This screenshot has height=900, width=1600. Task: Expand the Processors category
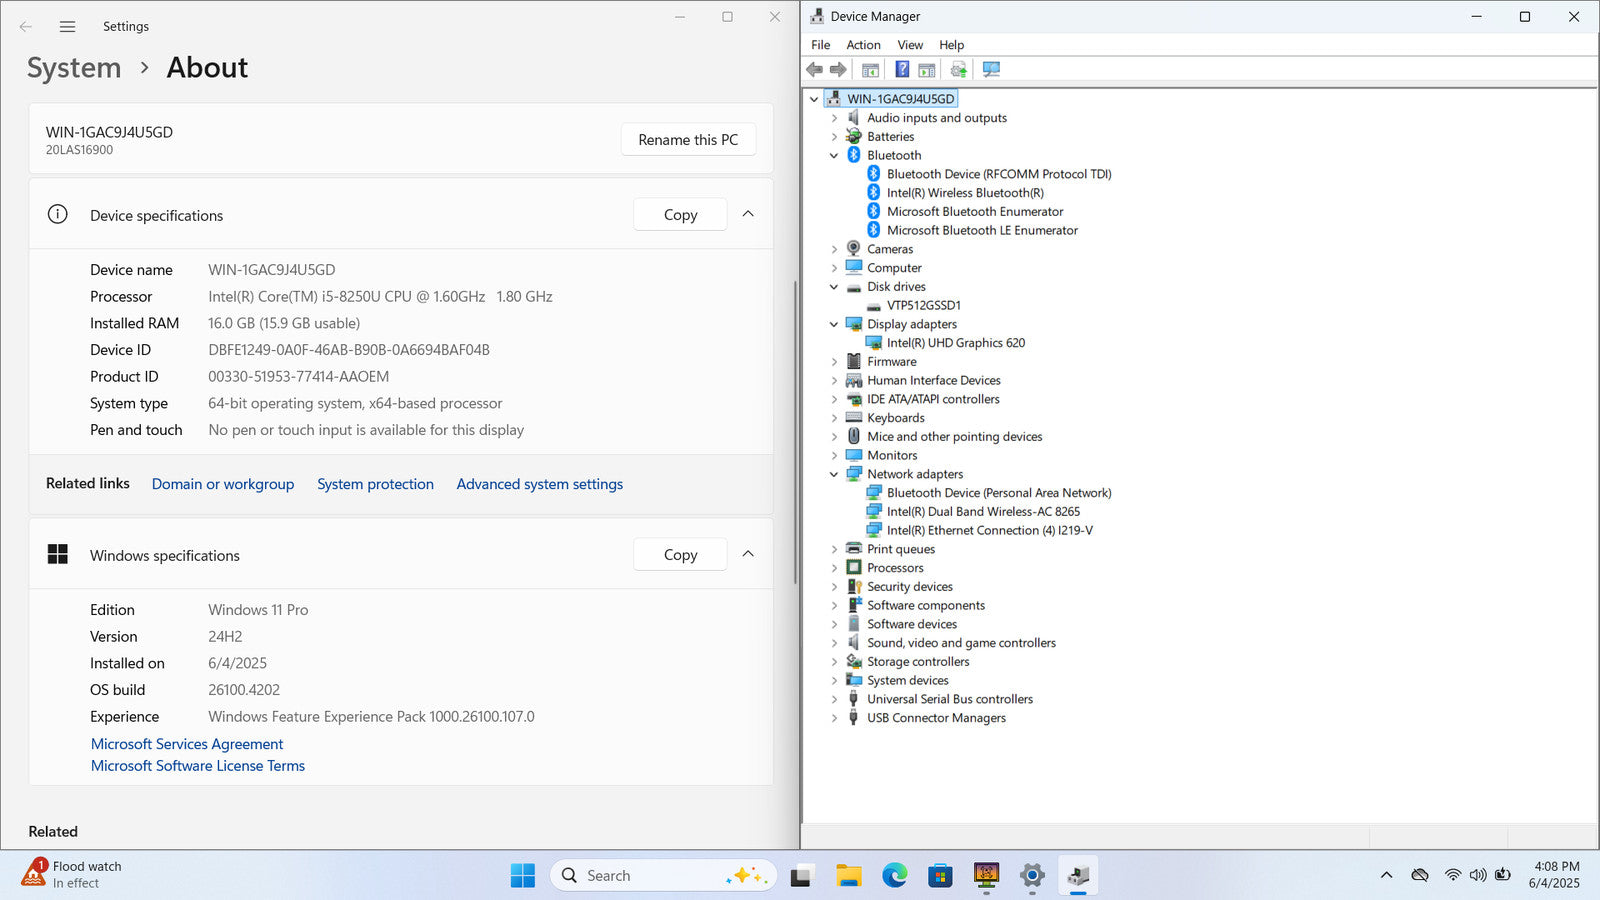point(834,568)
